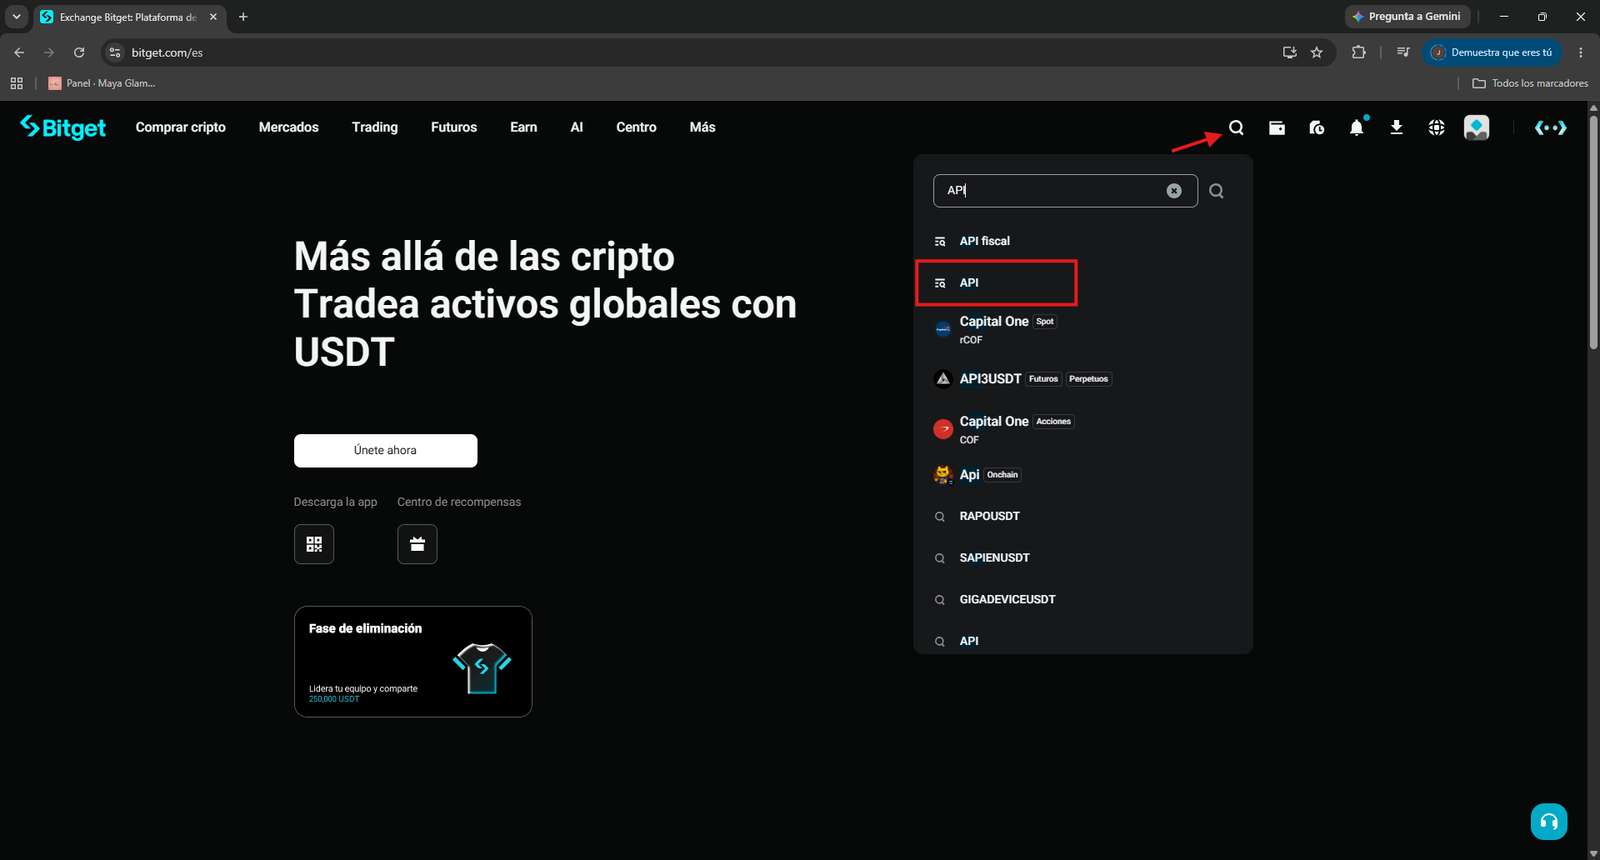Show the app download QR code

point(314,544)
